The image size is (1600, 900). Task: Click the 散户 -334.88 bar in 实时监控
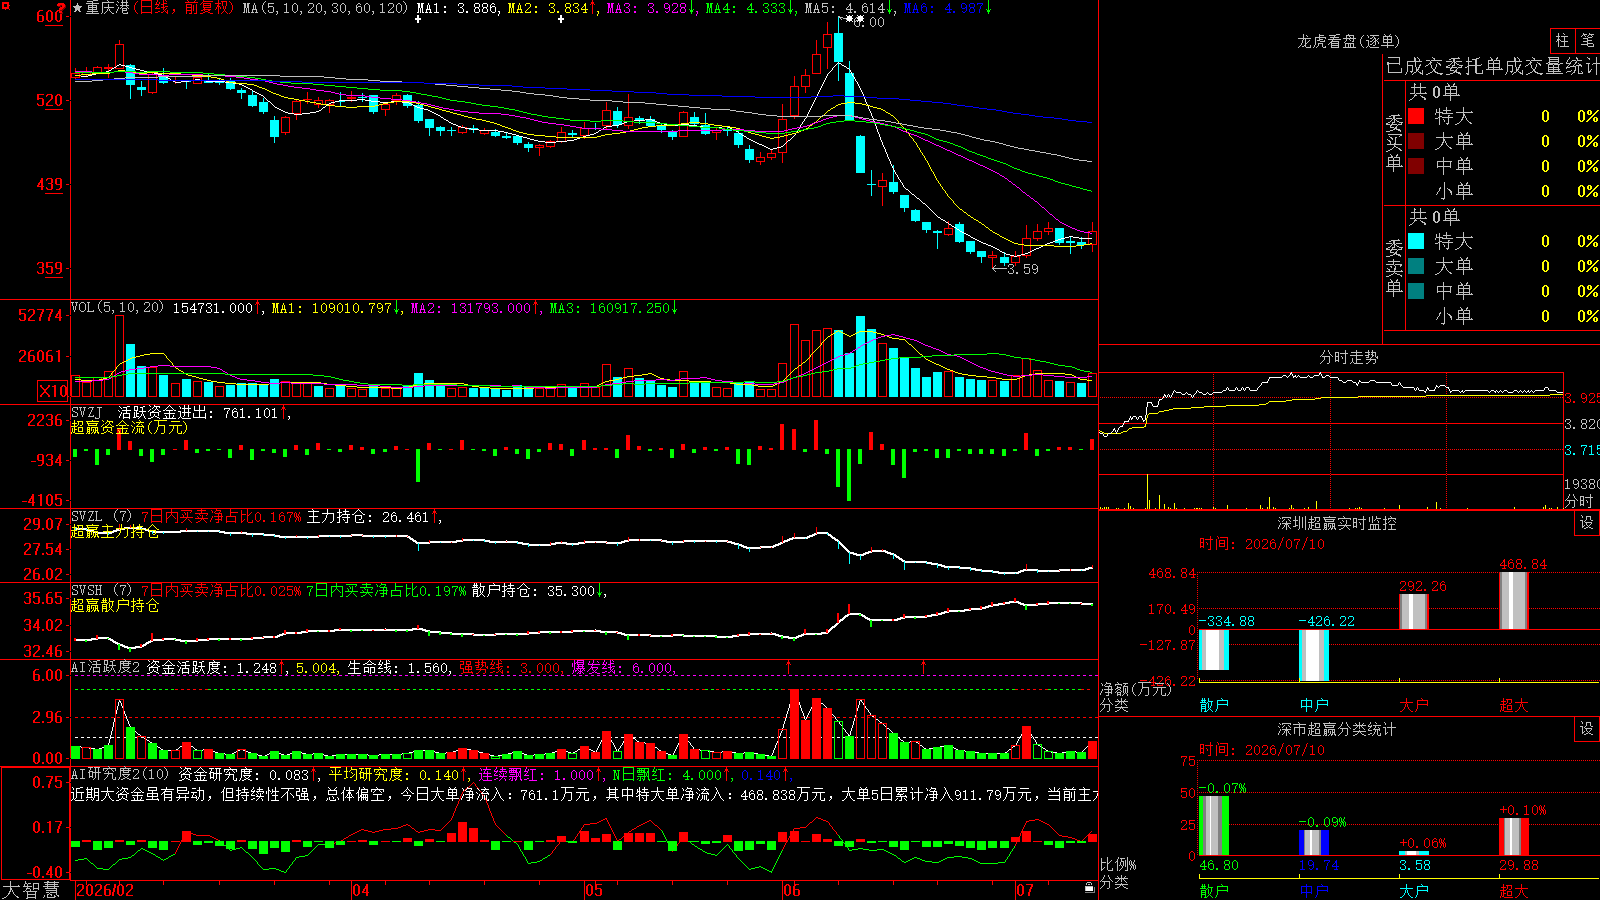[x=1214, y=650]
